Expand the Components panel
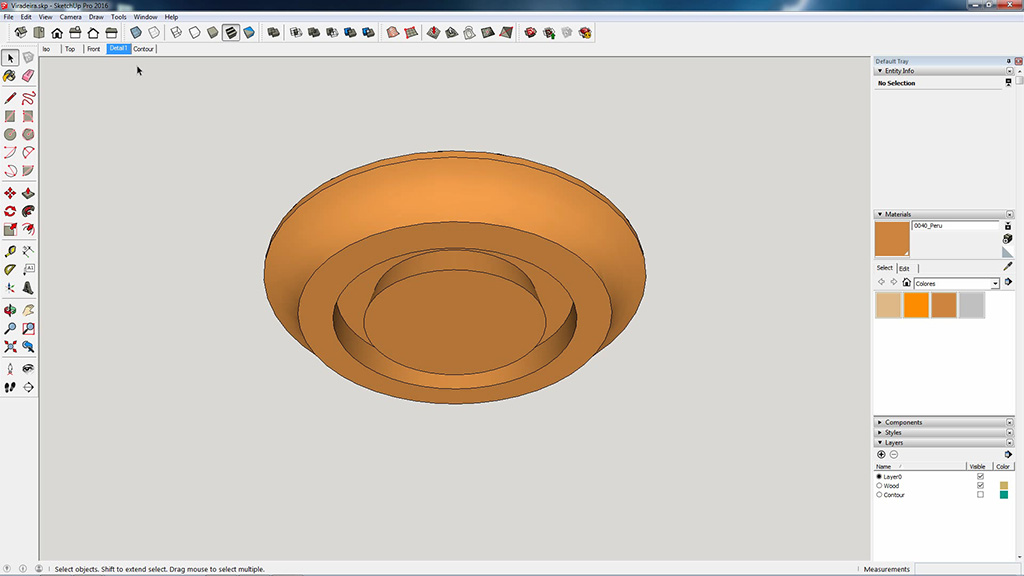The image size is (1024, 576). pos(880,423)
